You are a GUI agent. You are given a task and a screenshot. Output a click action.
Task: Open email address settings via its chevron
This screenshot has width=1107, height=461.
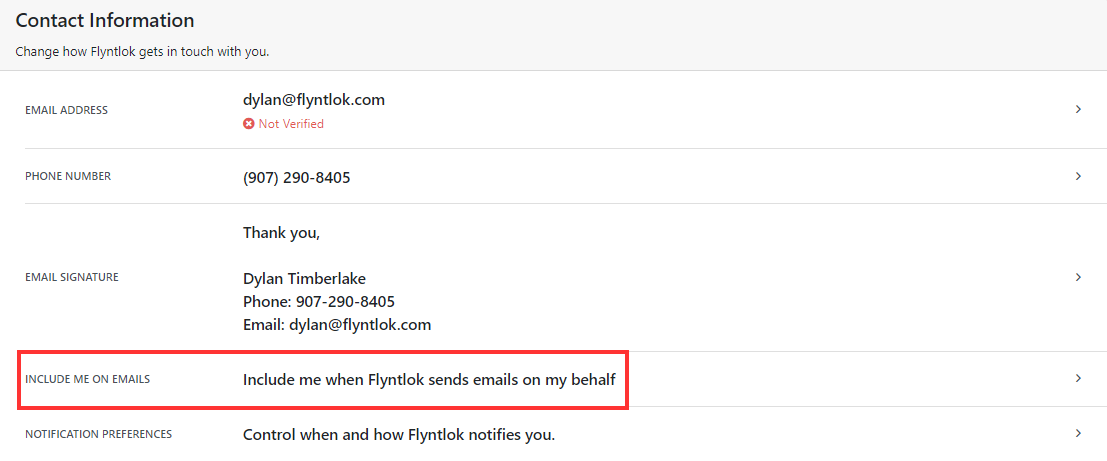1078,109
